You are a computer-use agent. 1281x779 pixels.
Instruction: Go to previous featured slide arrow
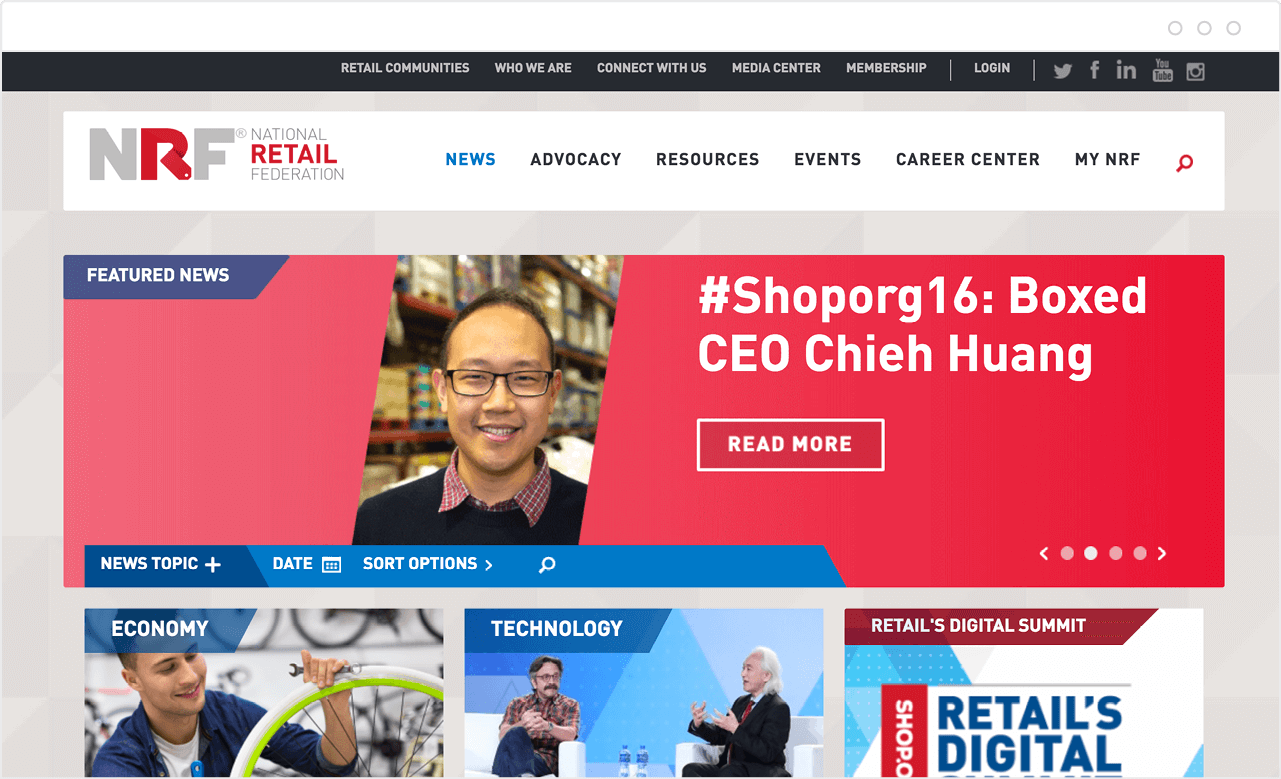pyautogui.click(x=1044, y=553)
